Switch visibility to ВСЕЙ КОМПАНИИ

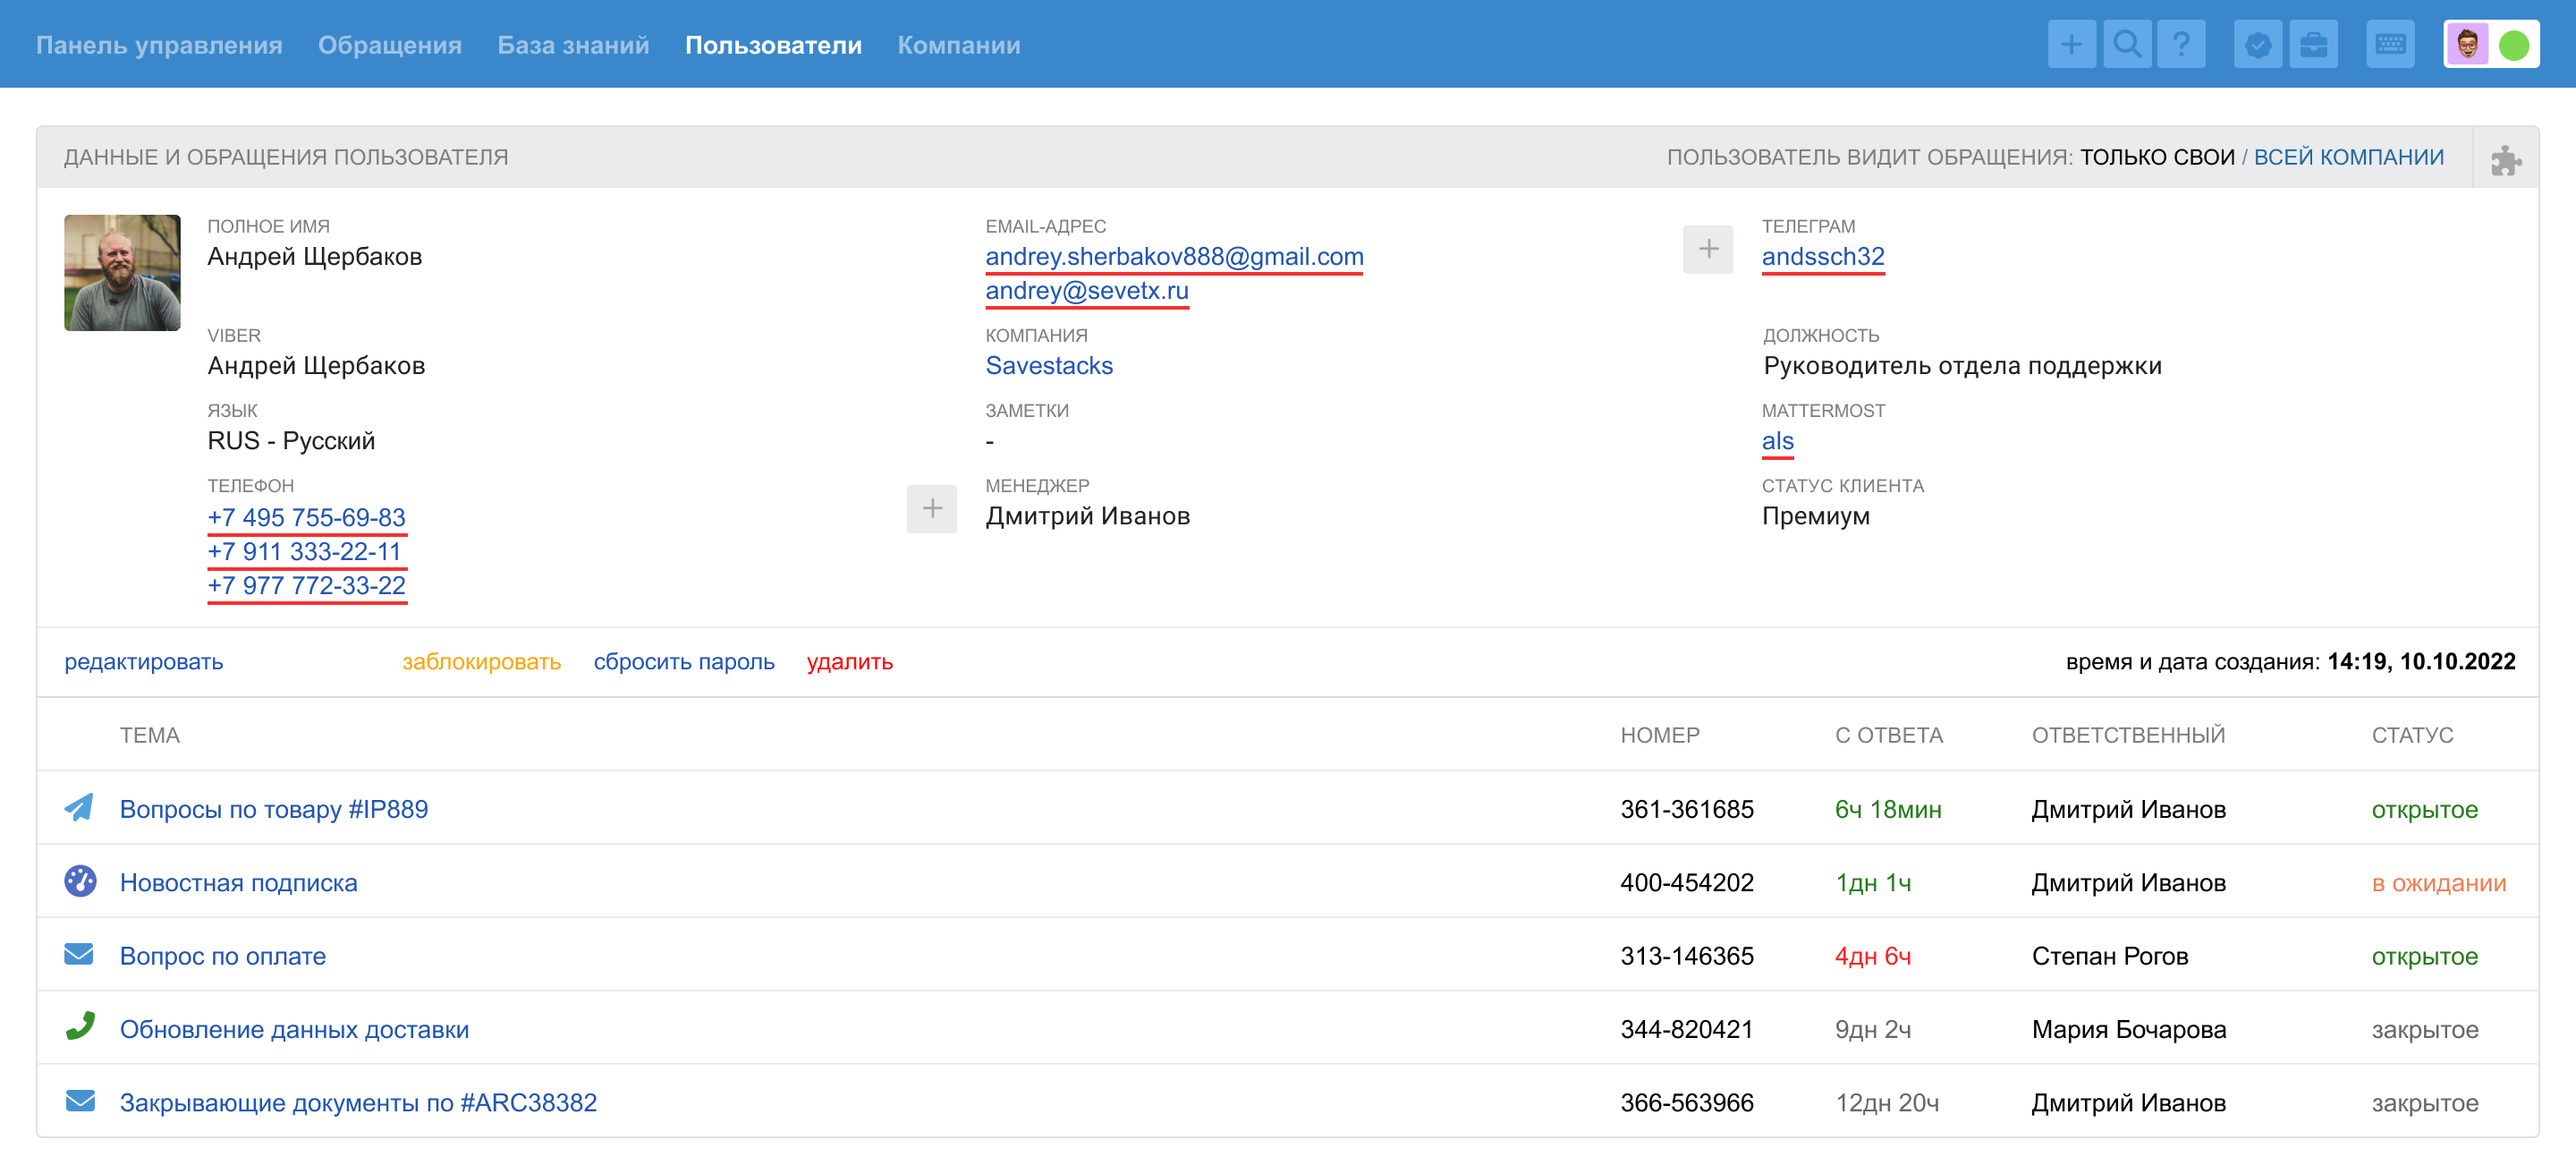2348,157
